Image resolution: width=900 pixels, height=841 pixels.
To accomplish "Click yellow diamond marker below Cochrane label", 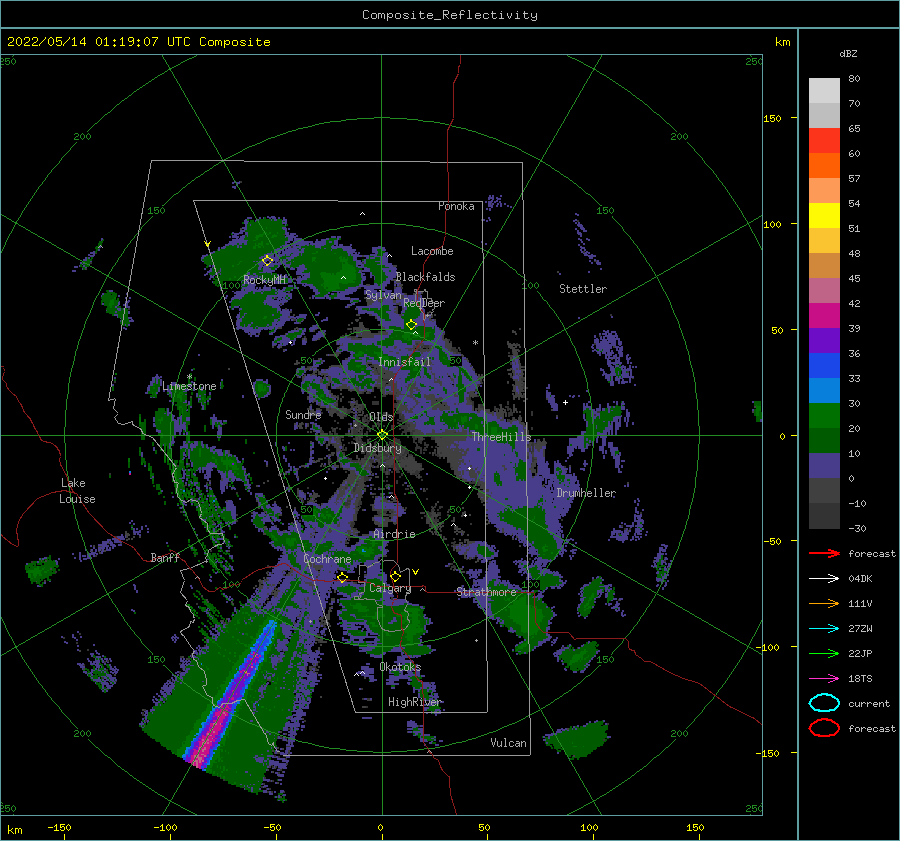I will pyautogui.click(x=343, y=577).
